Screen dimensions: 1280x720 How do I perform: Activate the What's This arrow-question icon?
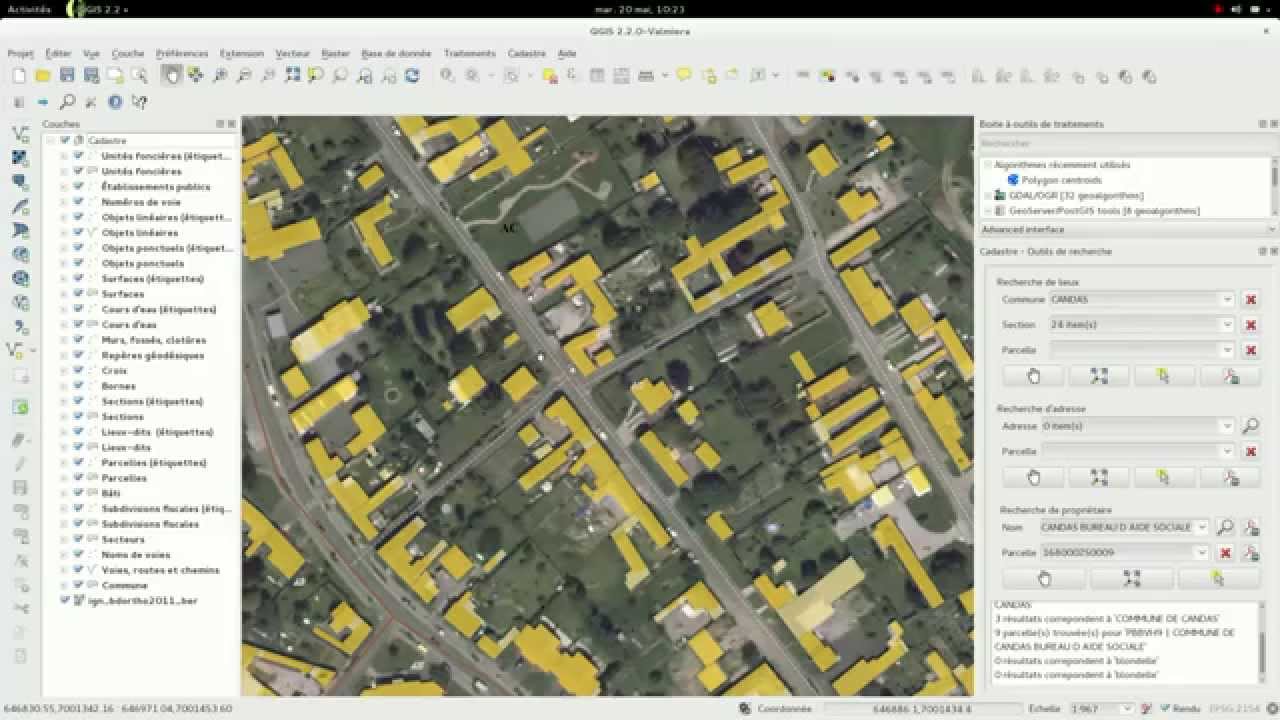[x=140, y=102]
